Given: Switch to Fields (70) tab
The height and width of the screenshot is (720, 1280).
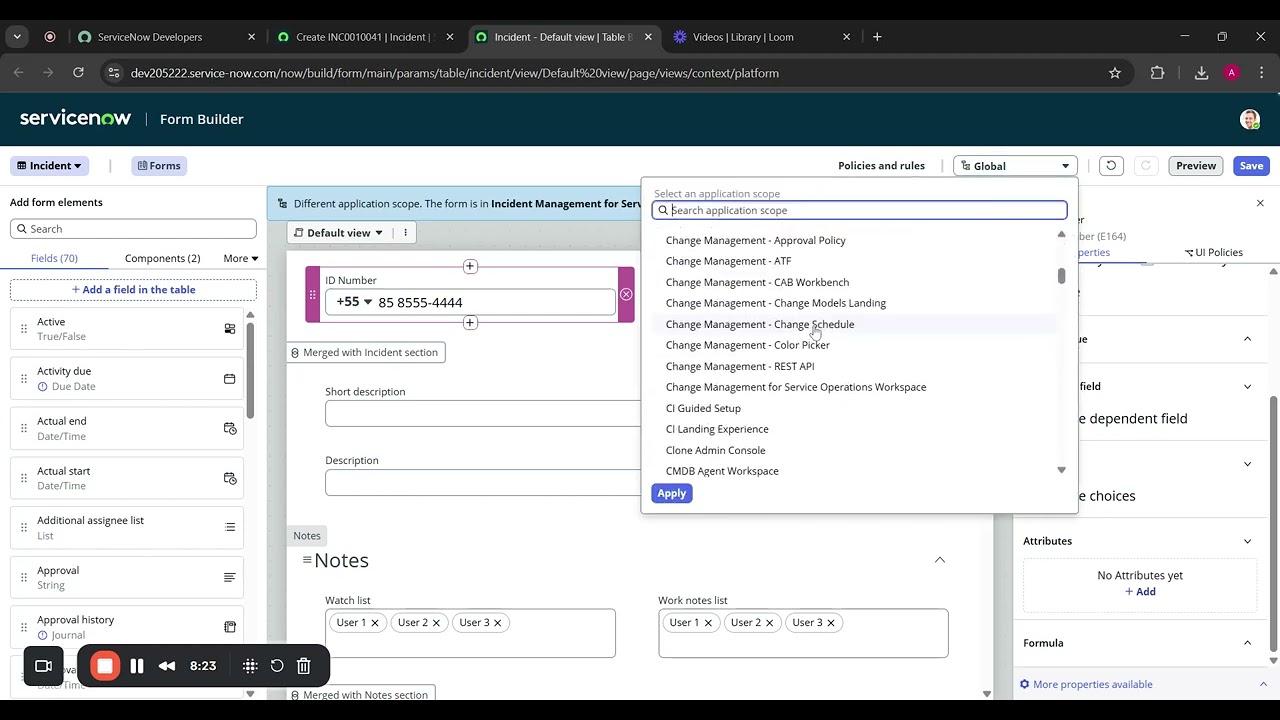Looking at the screenshot, I should [54, 258].
